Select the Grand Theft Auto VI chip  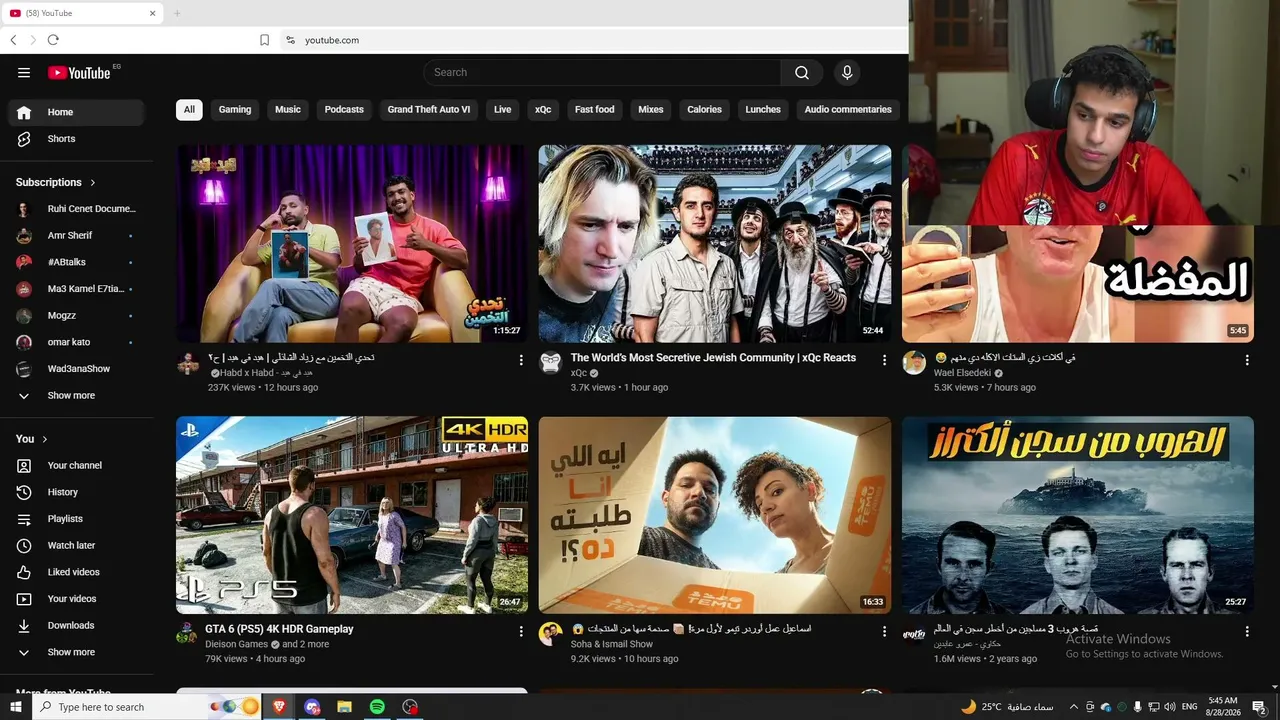tap(429, 110)
